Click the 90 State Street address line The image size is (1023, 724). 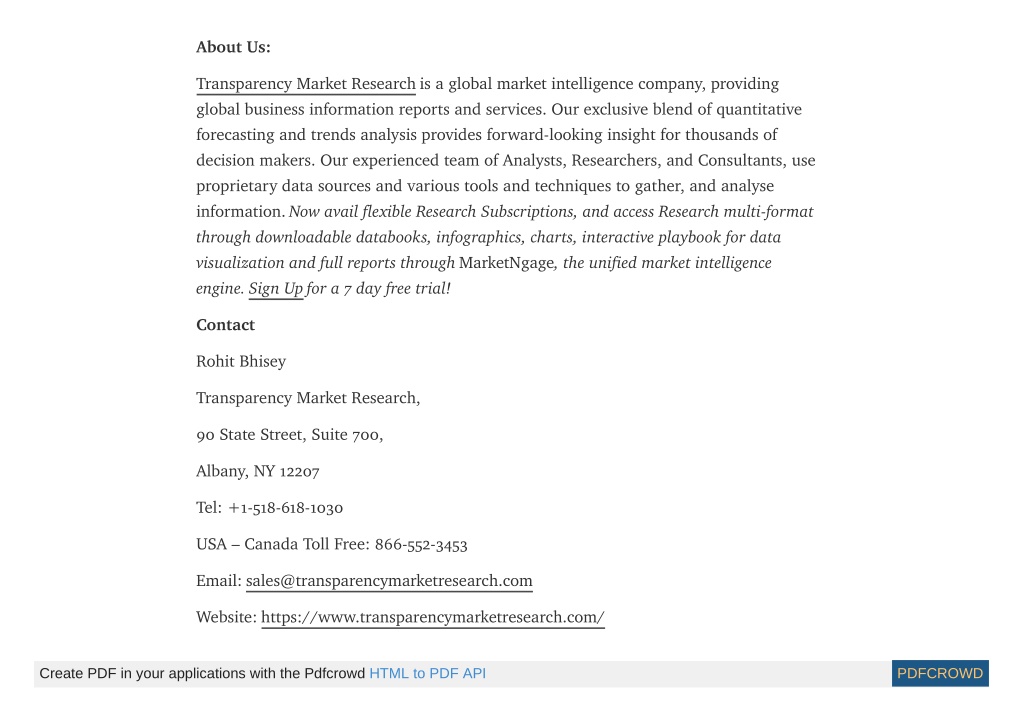tap(289, 434)
